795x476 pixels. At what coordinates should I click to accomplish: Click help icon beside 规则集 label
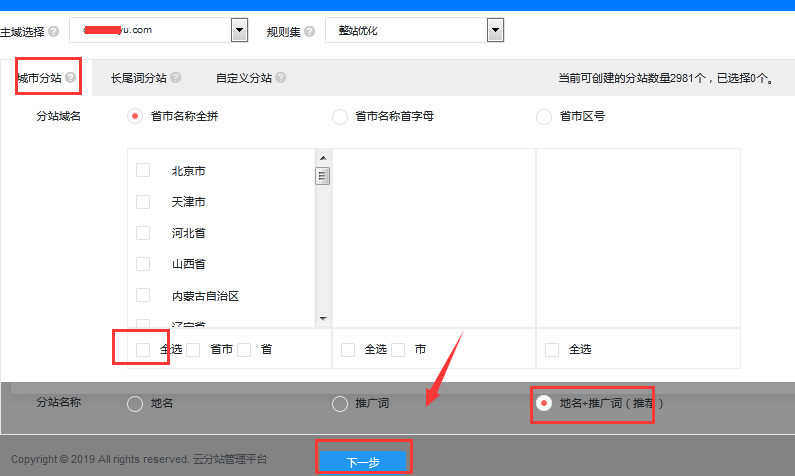308,31
